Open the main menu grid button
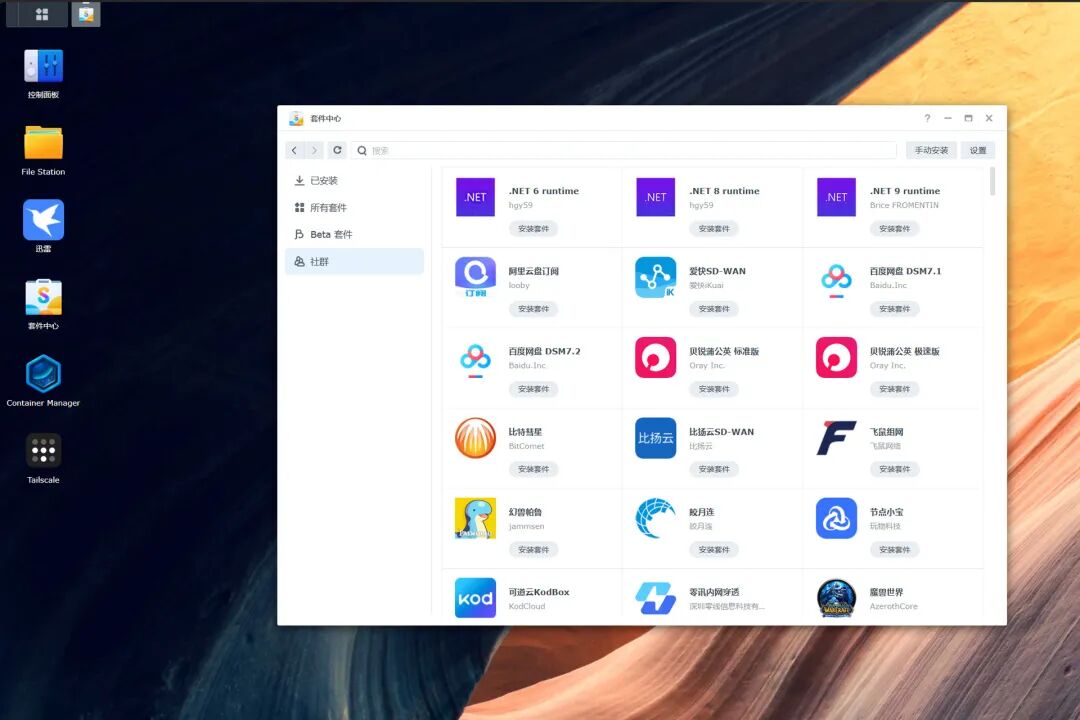The height and width of the screenshot is (720, 1080). [41, 14]
